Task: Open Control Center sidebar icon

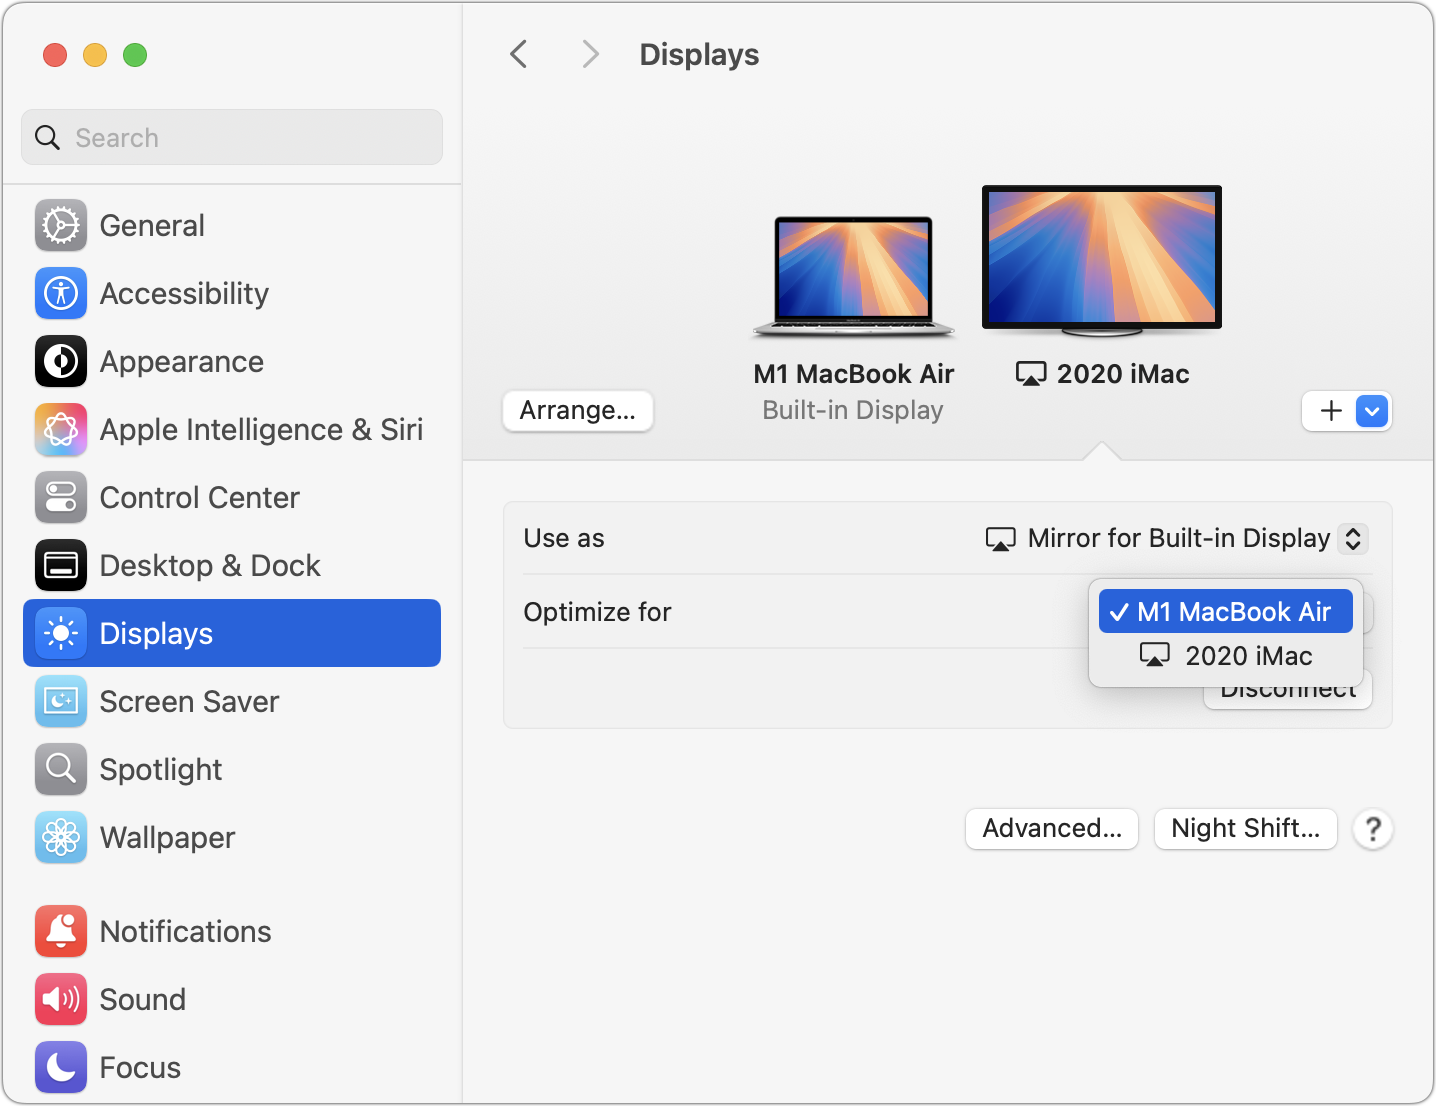Action: tap(61, 497)
